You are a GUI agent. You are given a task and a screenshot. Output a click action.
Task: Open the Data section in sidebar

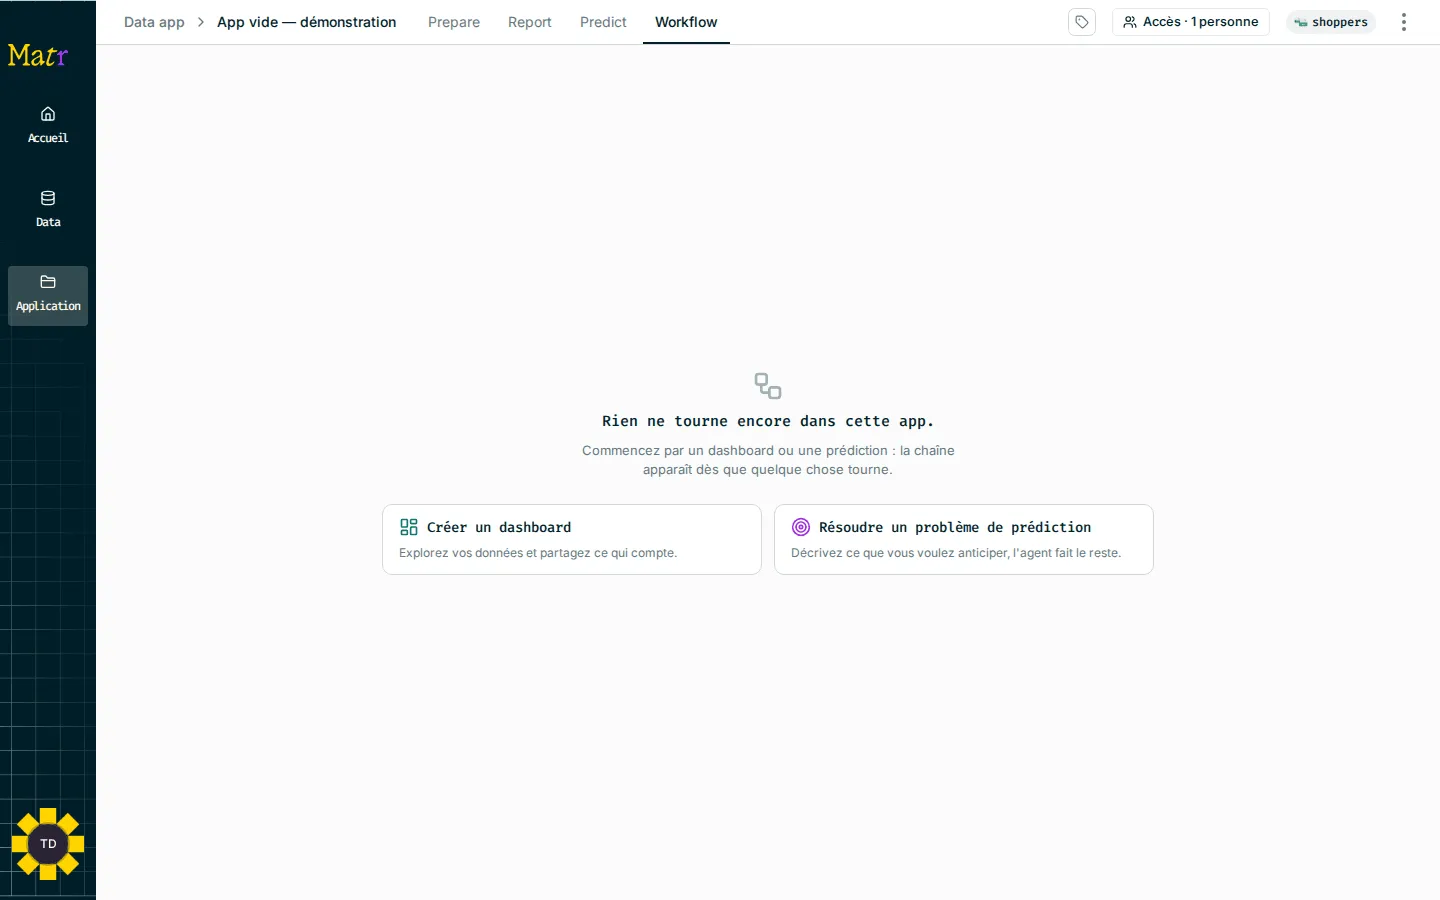click(48, 209)
